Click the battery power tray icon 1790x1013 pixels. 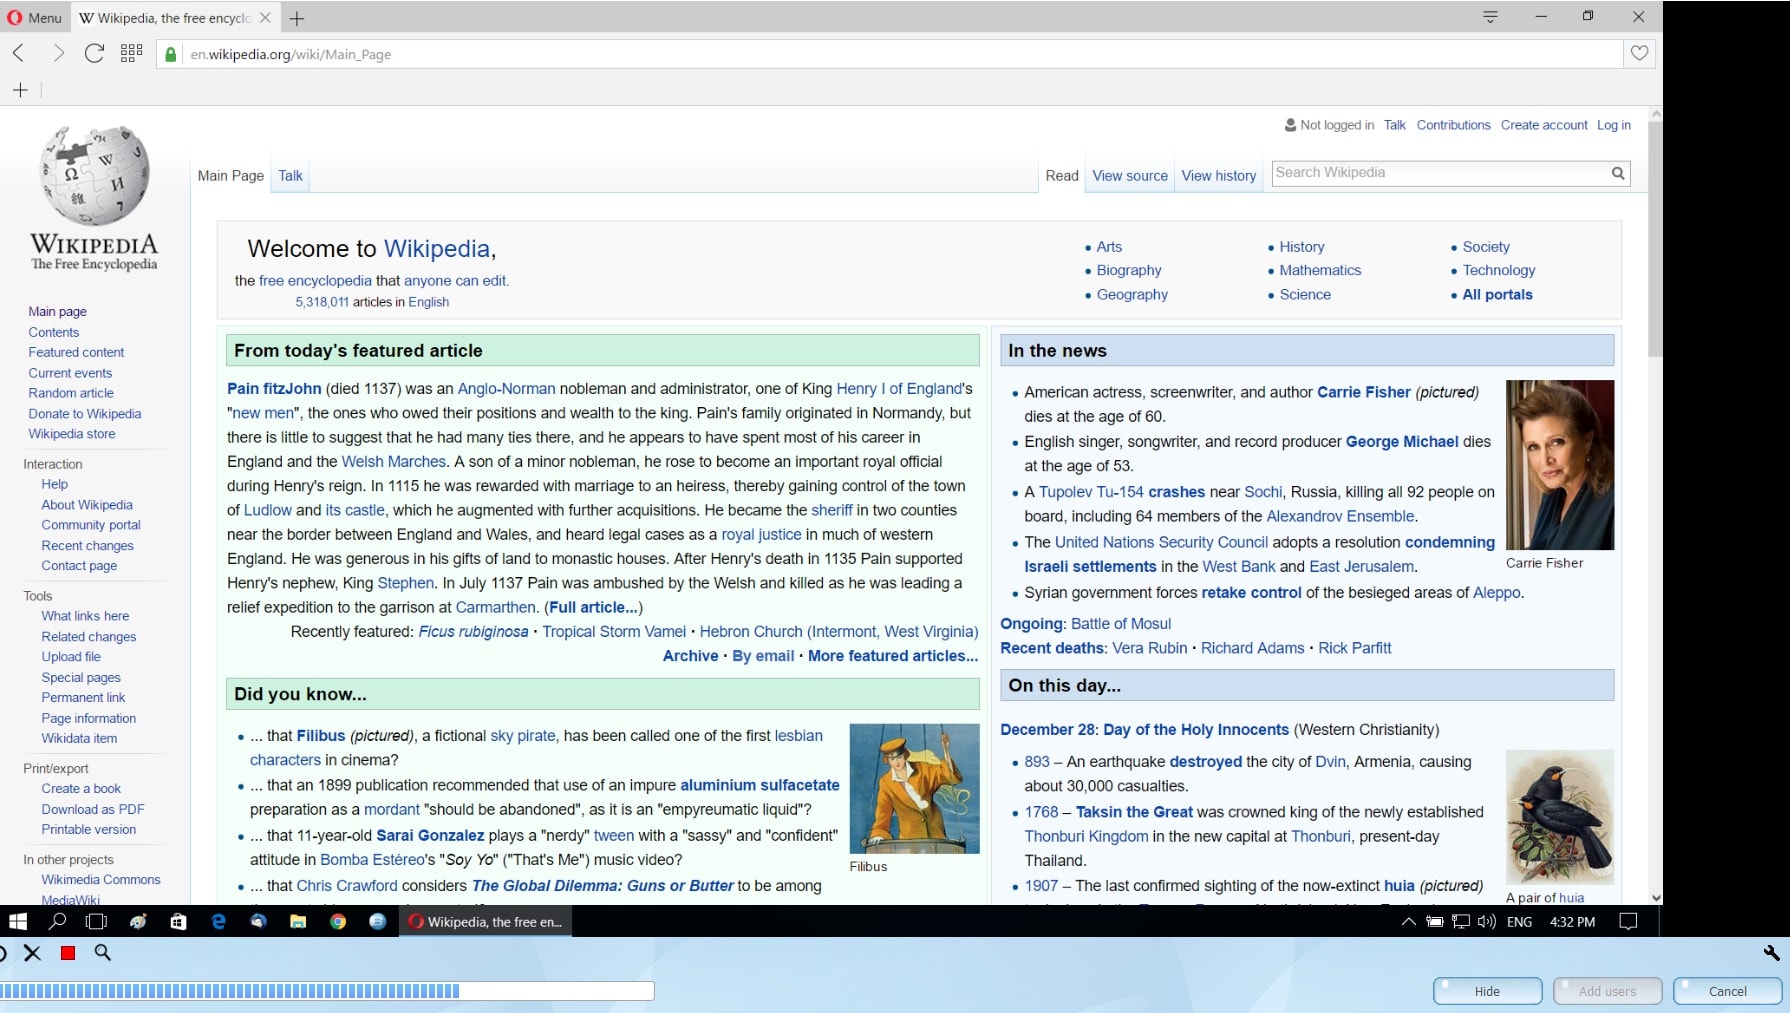[x=1435, y=922]
